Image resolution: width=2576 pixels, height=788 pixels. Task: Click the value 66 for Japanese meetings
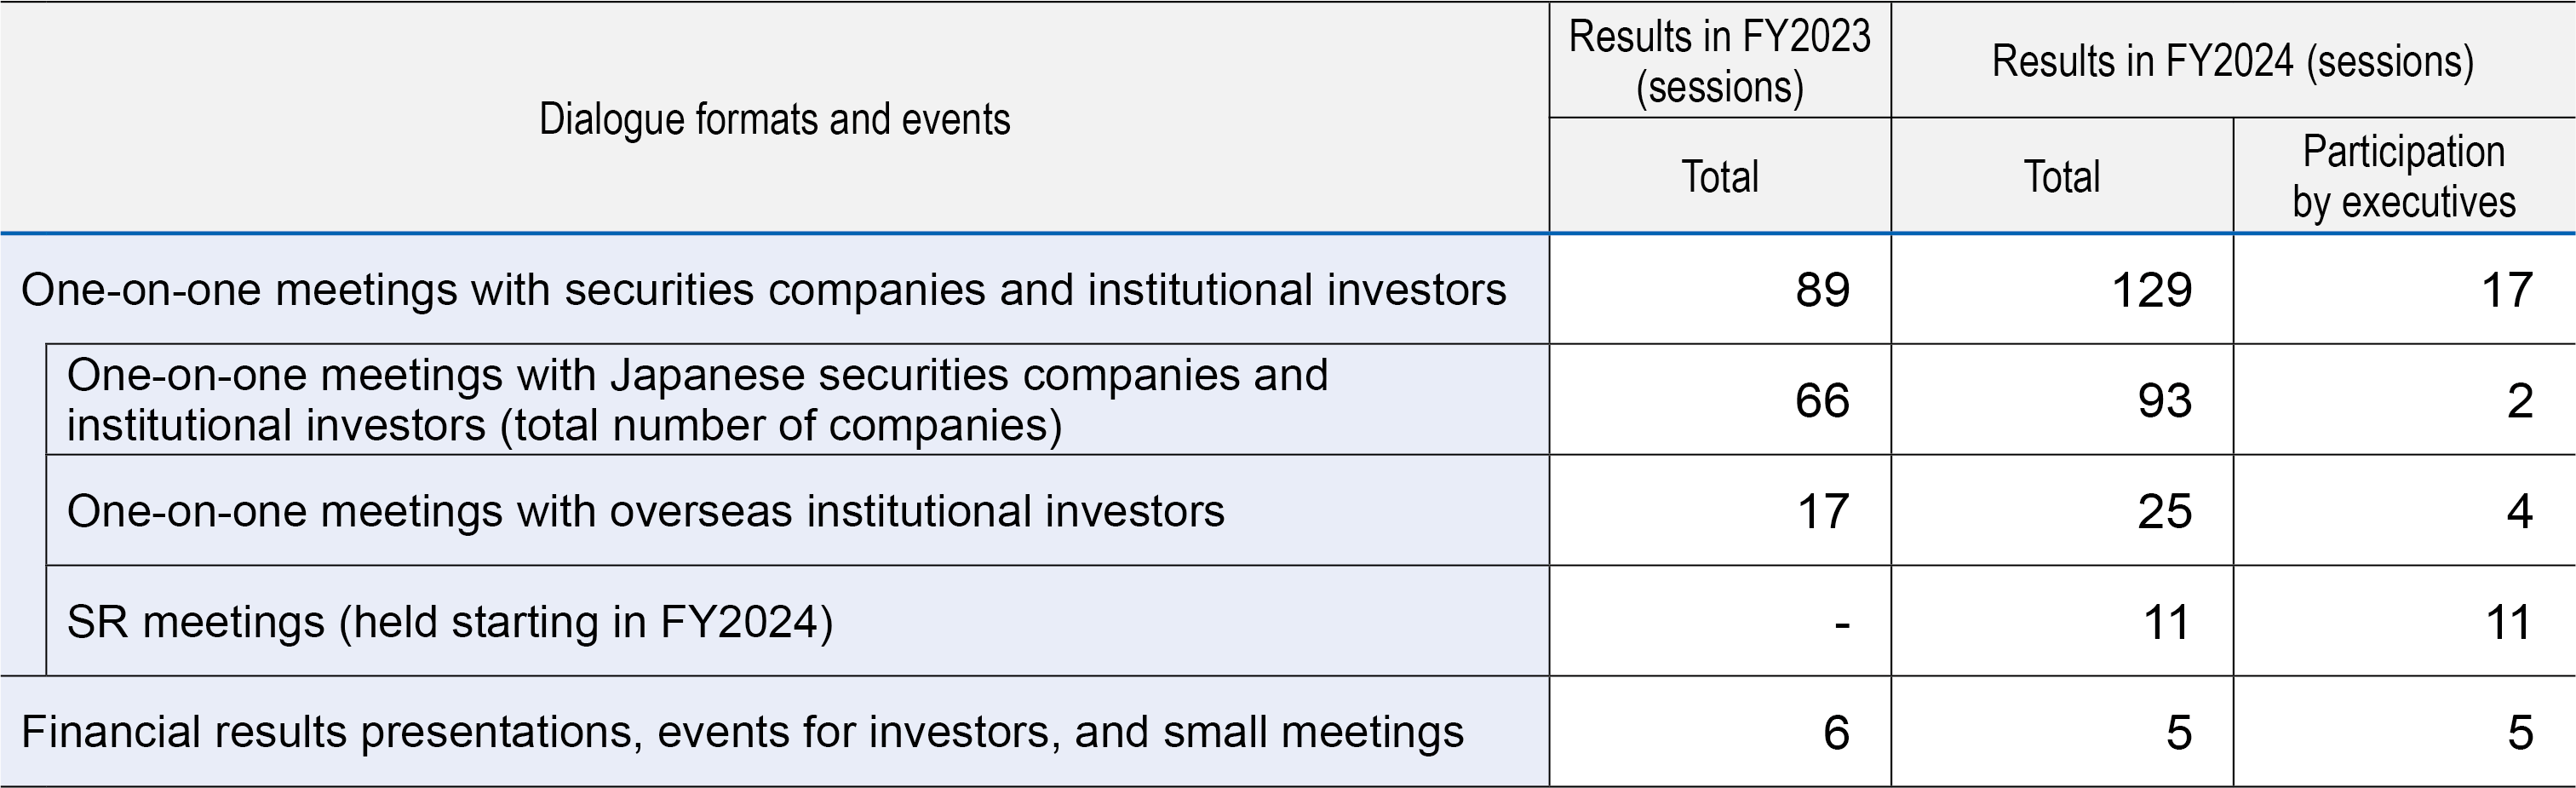tap(1822, 400)
